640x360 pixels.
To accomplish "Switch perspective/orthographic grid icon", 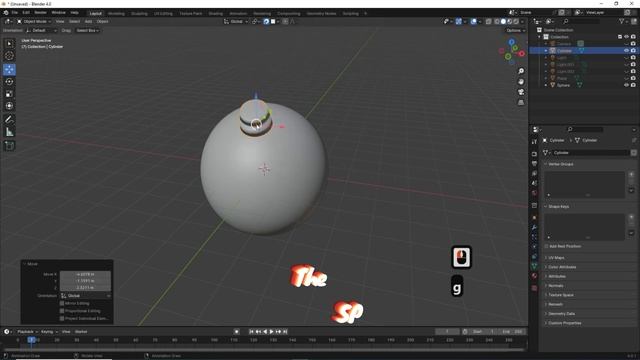I will pyautogui.click(x=521, y=102).
